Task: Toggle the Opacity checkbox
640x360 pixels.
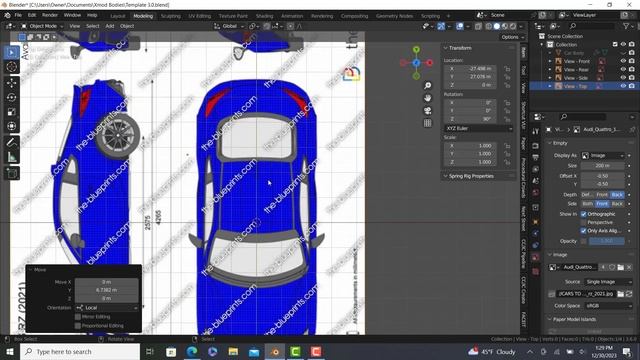Action: [584, 241]
